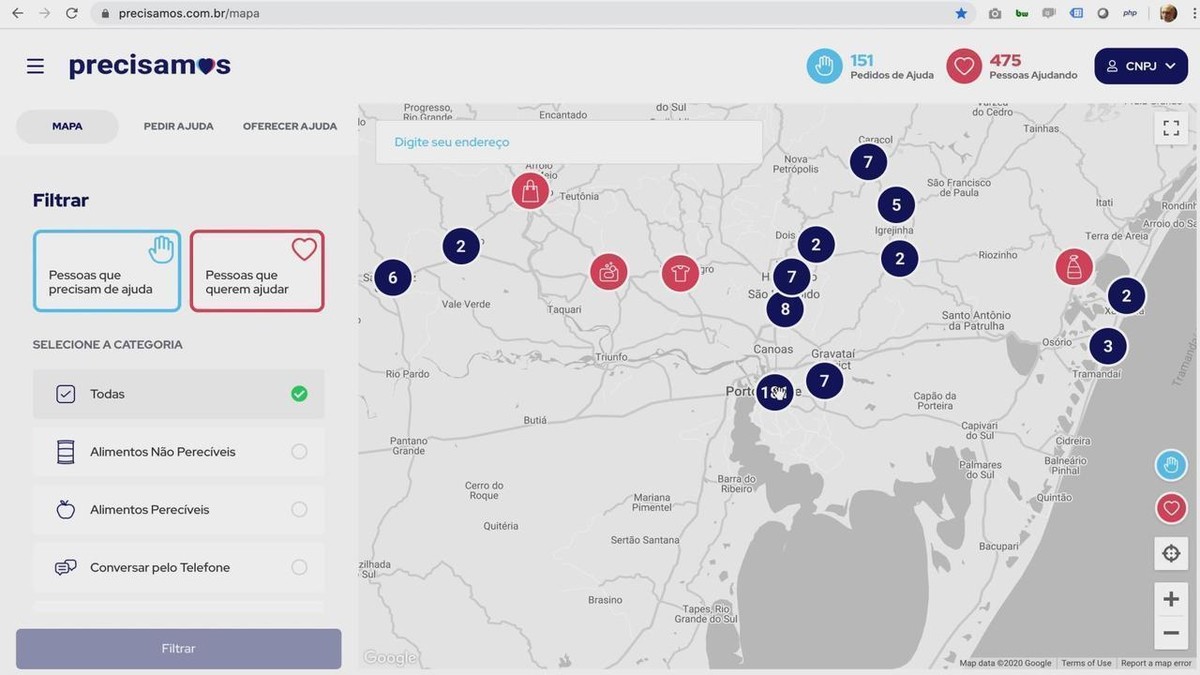Click the apple category icon
Image resolution: width=1200 pixels, height=675 pixels.
66,510
